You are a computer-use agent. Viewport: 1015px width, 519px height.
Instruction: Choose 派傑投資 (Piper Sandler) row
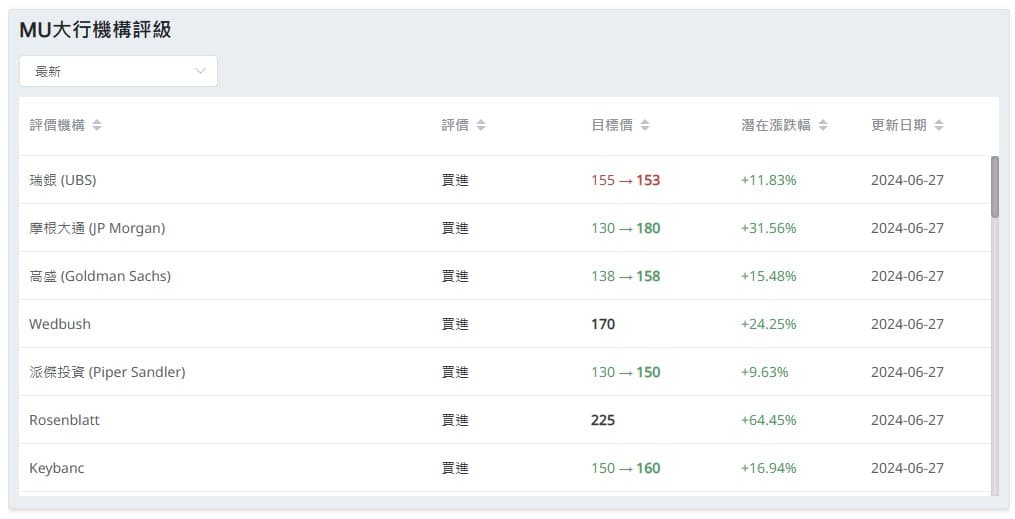[107, 372]
